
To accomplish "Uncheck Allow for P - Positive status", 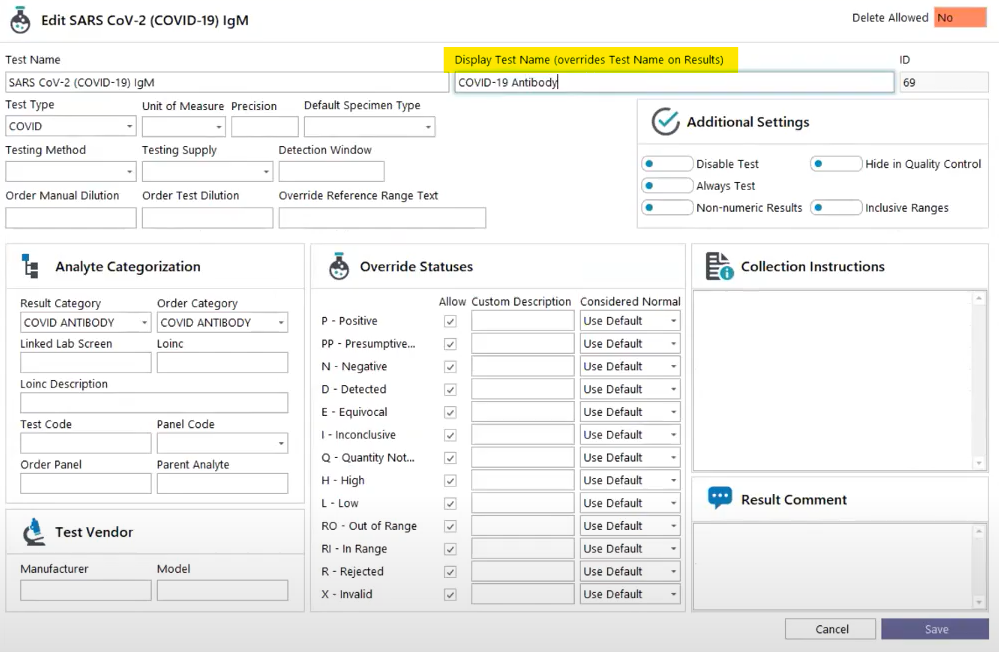I will click(x=450, y=321).
